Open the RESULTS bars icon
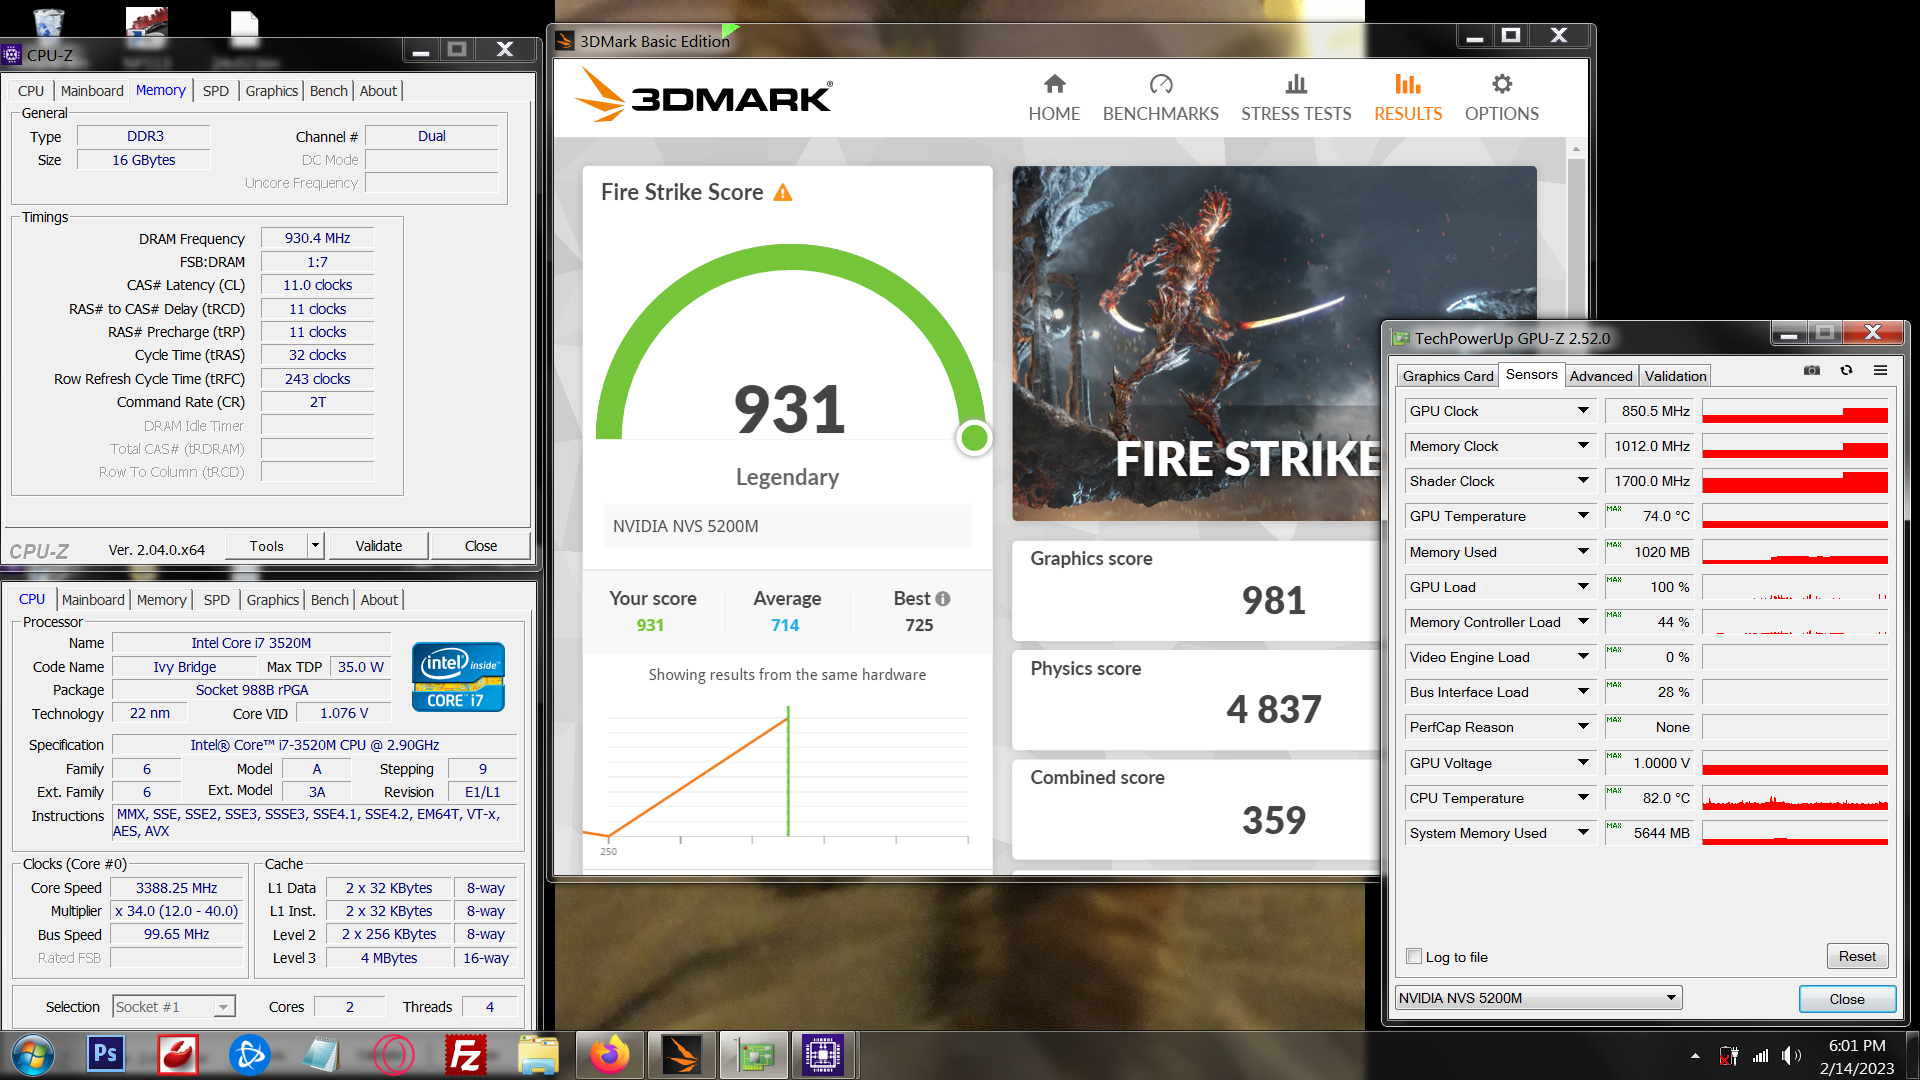This screenshot has height=1080, width=1920. point(1407,84)
